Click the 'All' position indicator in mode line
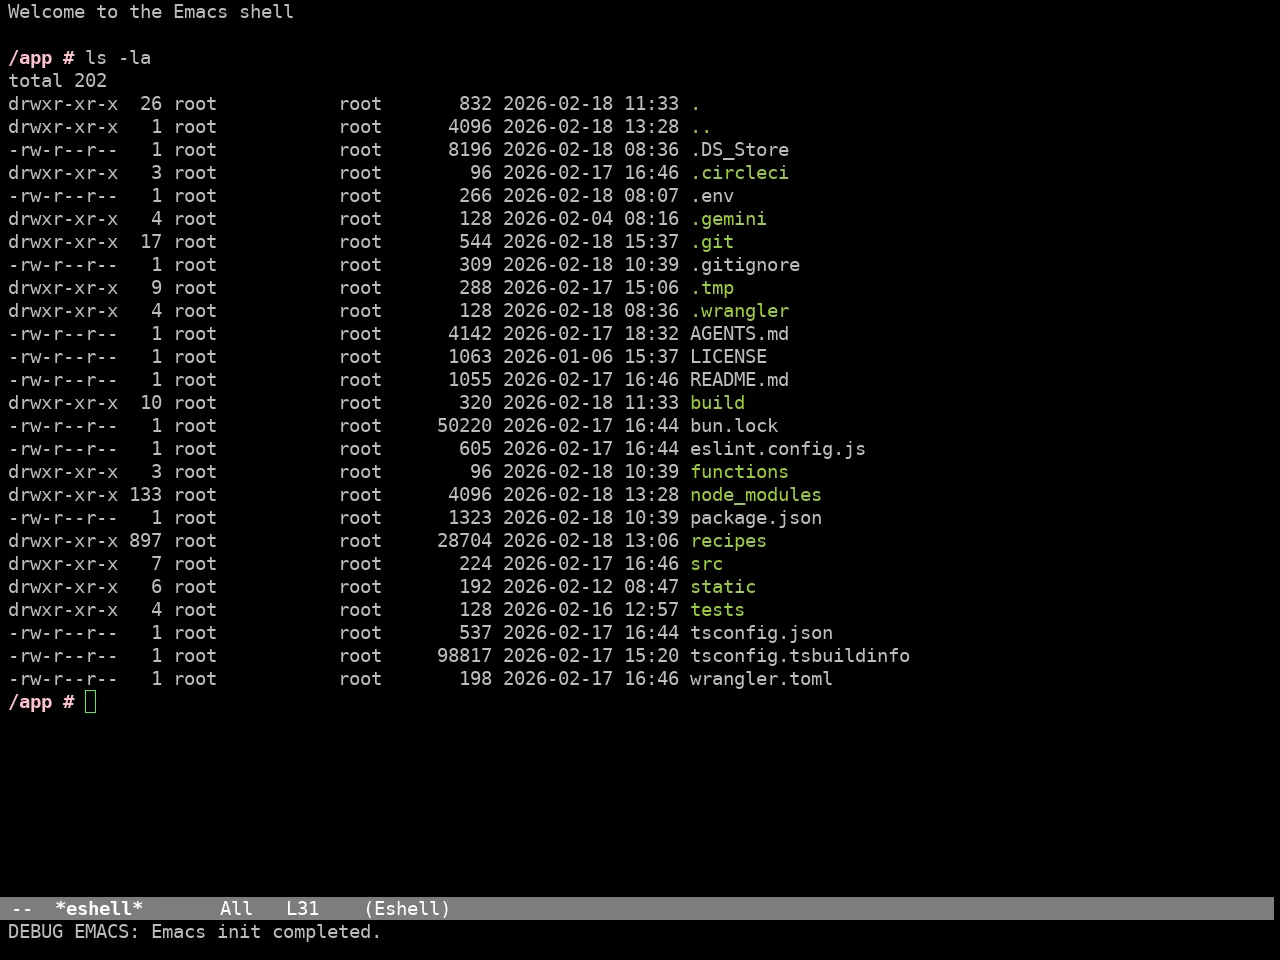The width and height of the screenshot is (1280, 960). click(x=236, y=909)
